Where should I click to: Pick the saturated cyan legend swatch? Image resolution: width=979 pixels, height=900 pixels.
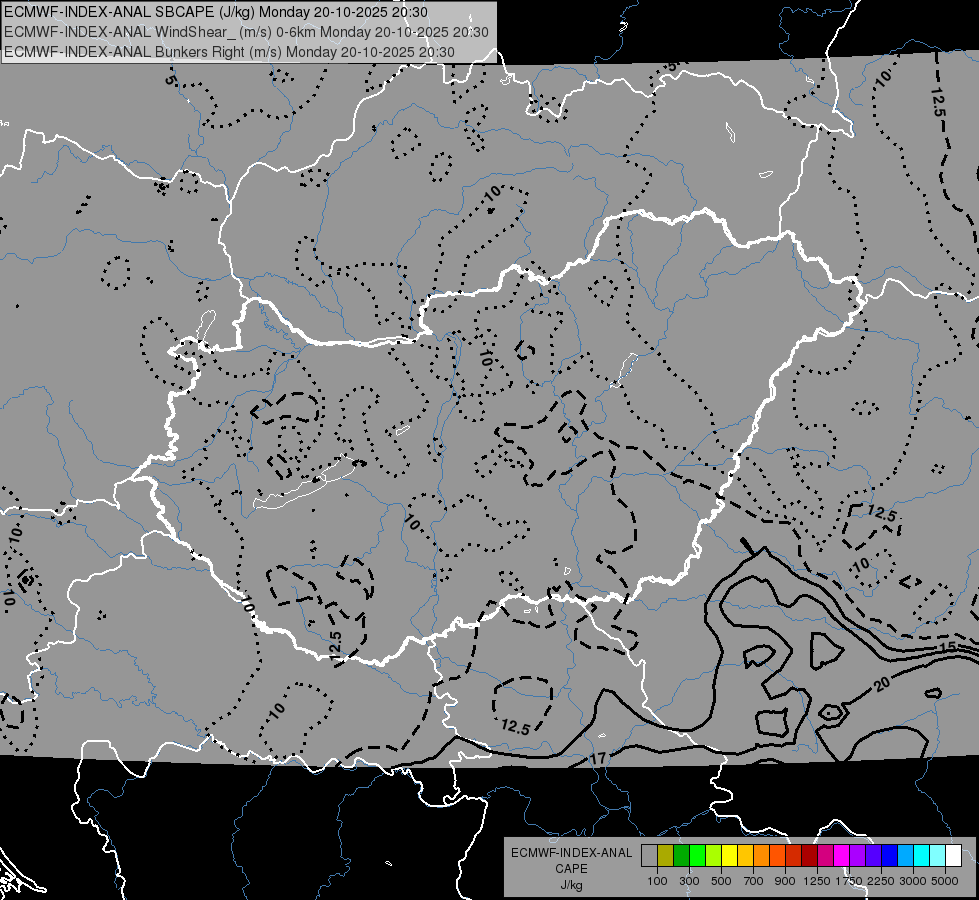pyautogui.click(x=922, y=855)
